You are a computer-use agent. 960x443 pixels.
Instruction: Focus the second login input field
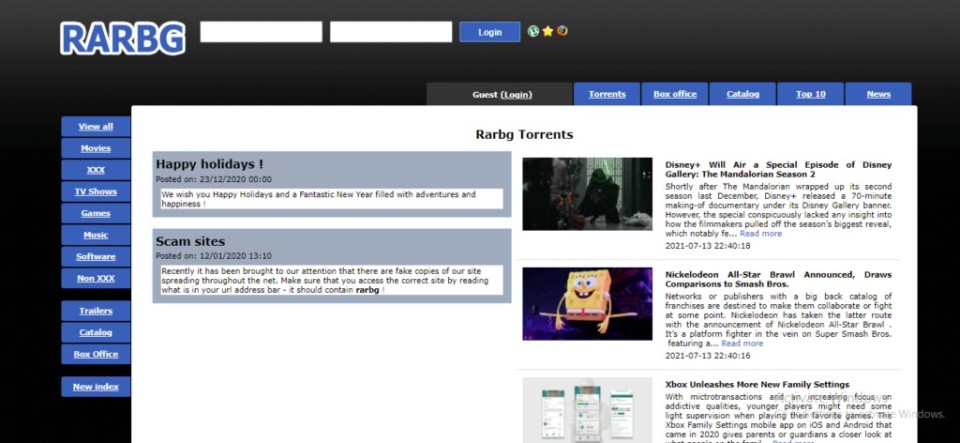tap(391, 32)
